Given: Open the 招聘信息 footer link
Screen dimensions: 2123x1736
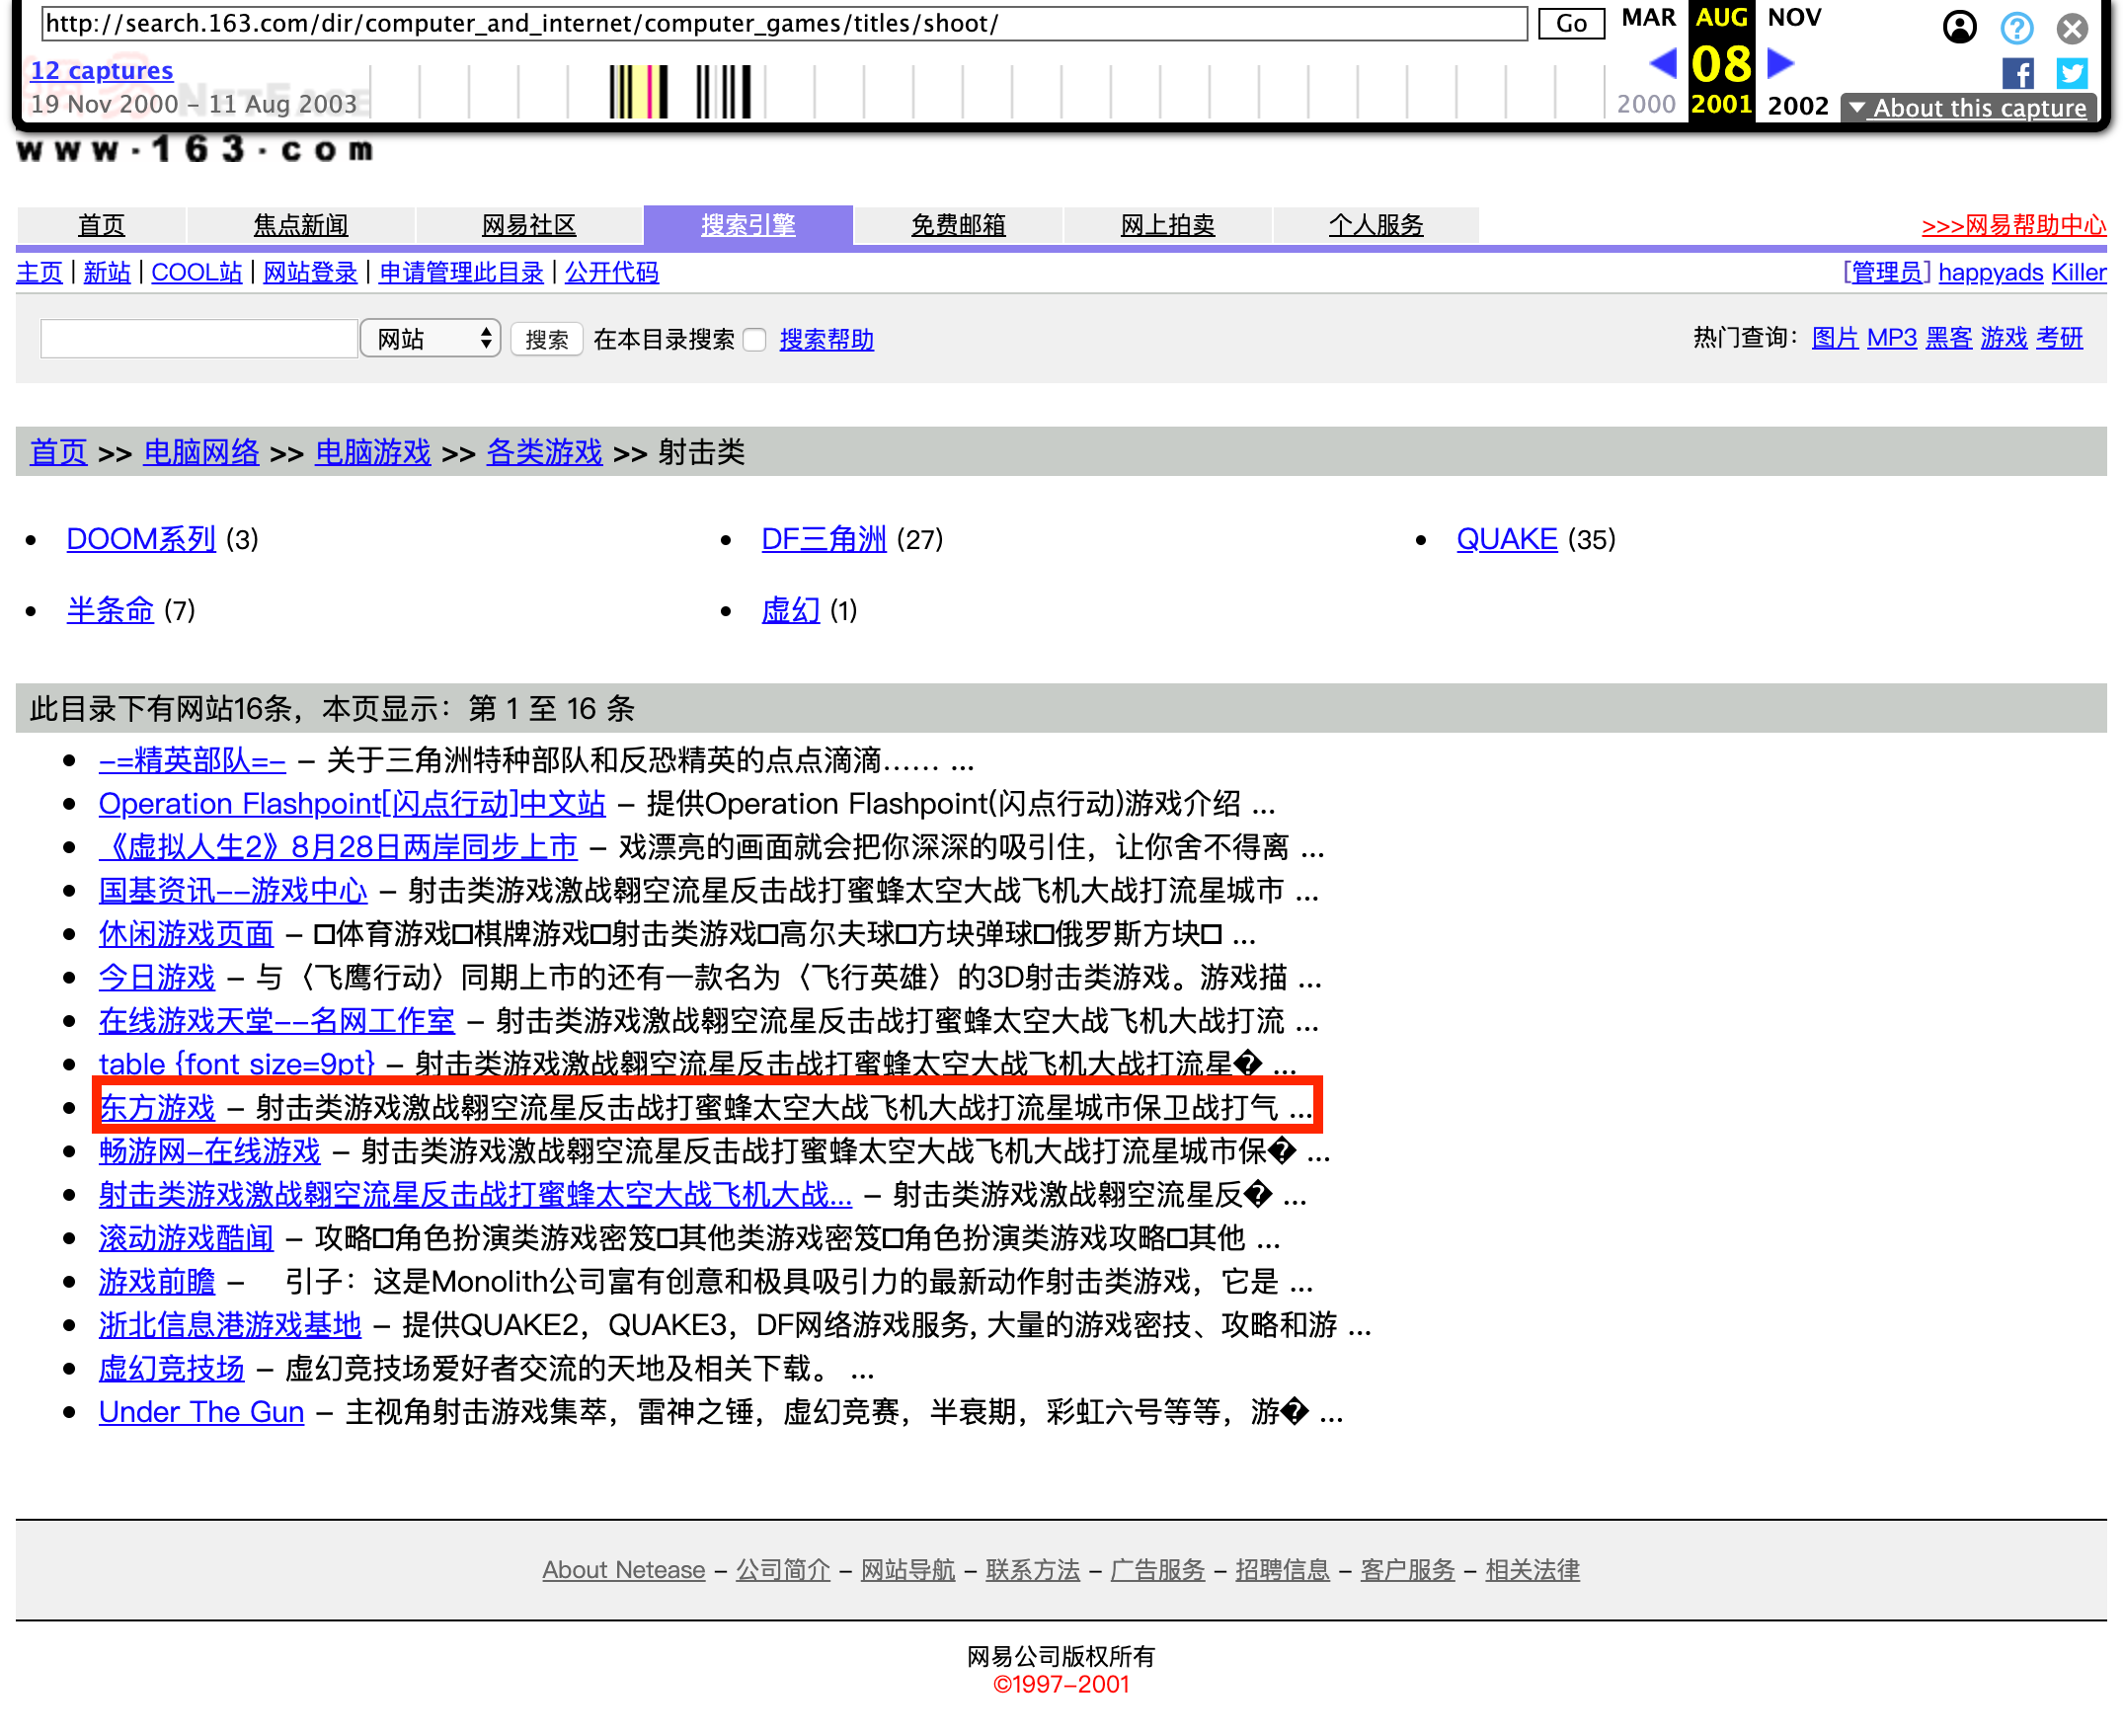Looking at the screenshot, I should pyautogui.click(x=1282, y=1571).
